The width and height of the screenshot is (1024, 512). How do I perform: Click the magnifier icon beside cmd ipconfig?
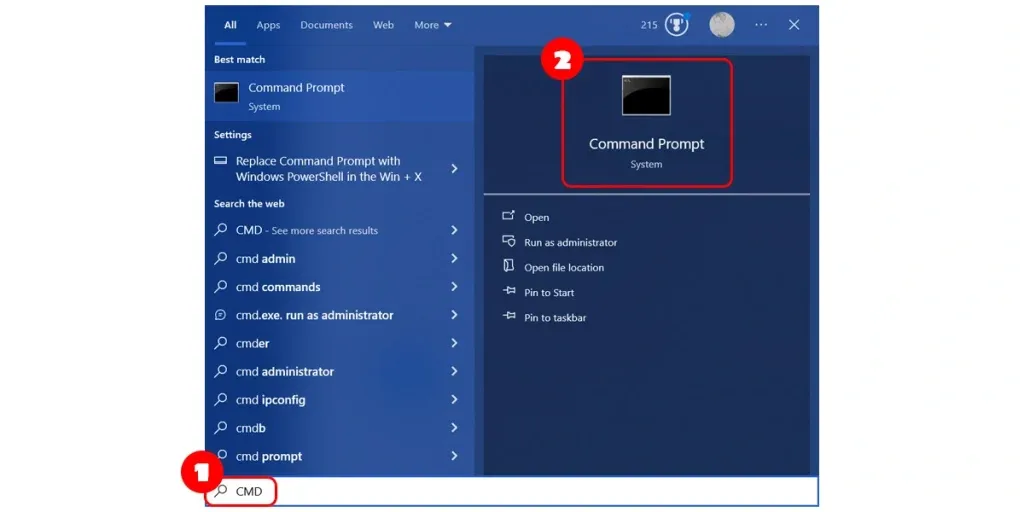(221, 399)
